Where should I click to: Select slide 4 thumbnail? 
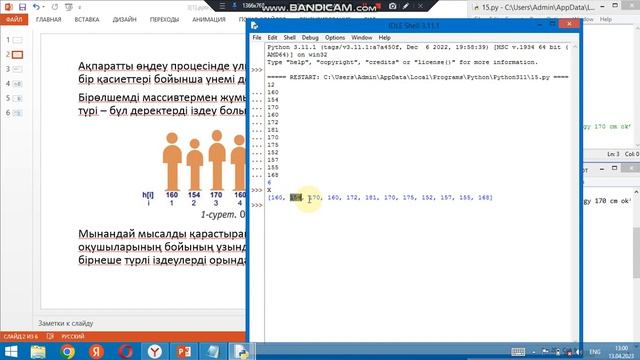(x=17, y=84)
